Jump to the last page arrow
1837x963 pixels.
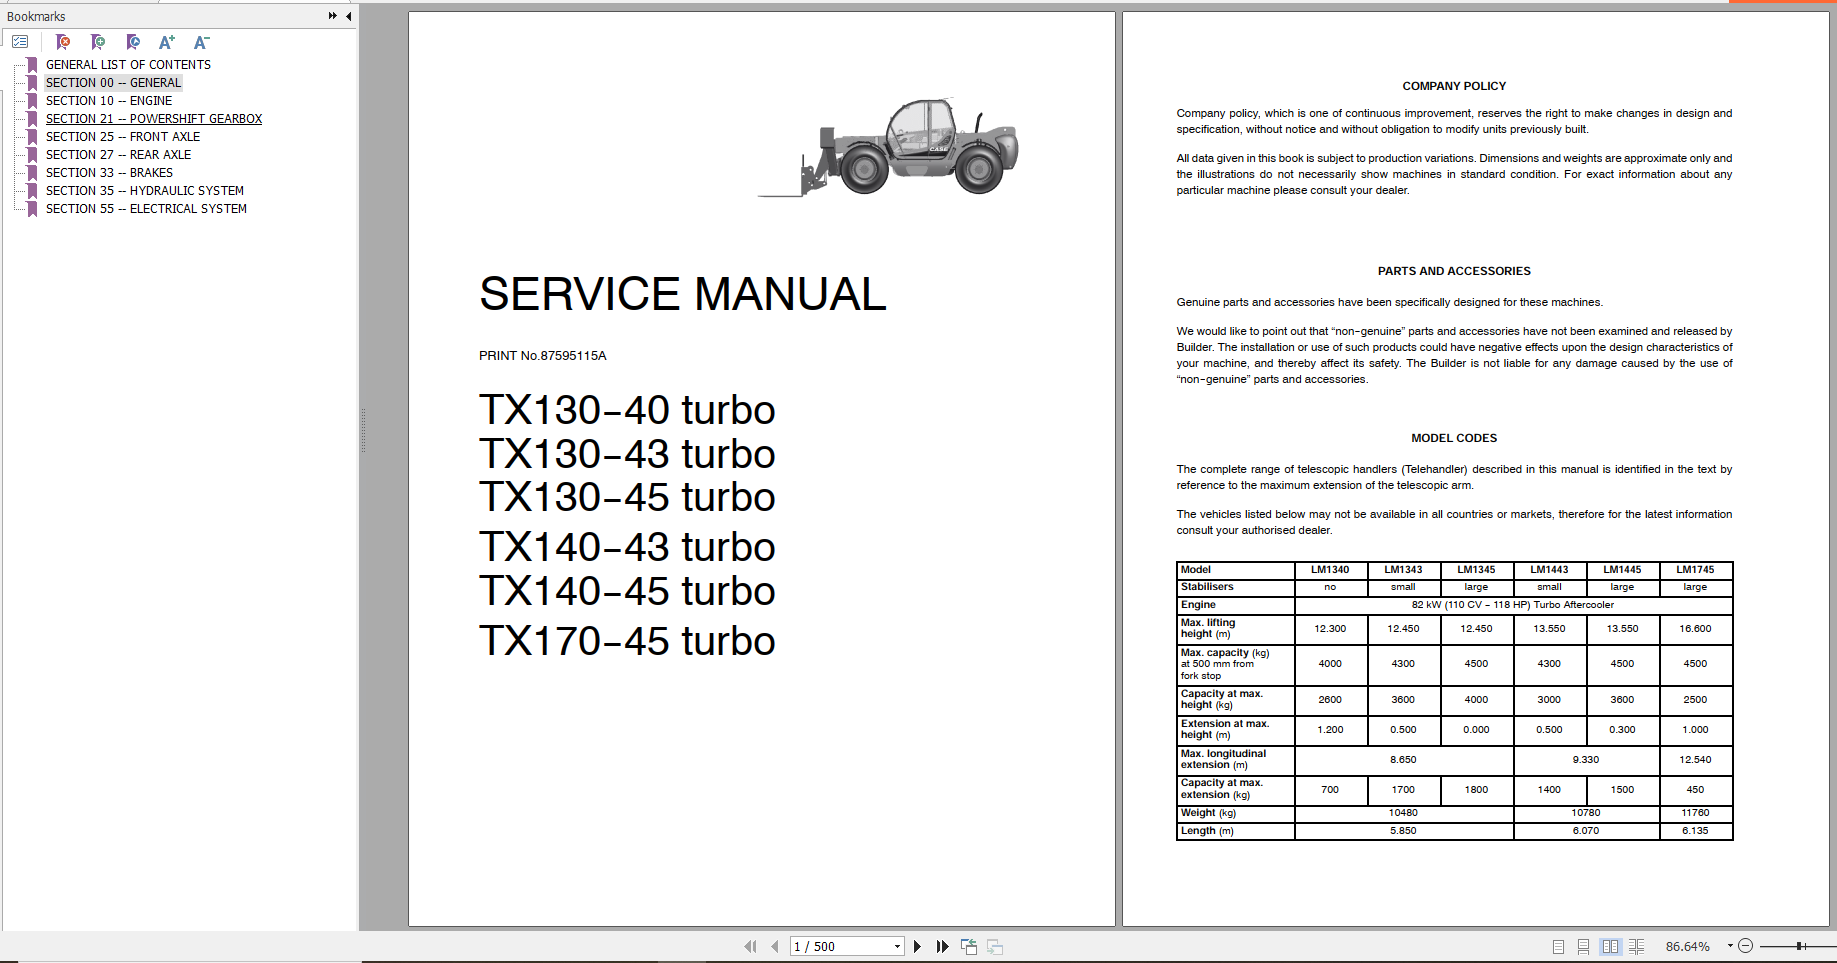(942, 946)
